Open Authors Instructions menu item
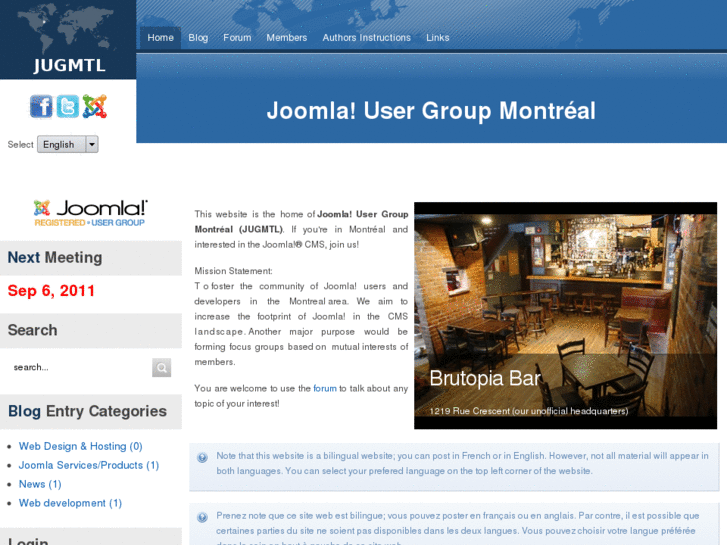Screen dimensions: 727x545 (366, 38)
